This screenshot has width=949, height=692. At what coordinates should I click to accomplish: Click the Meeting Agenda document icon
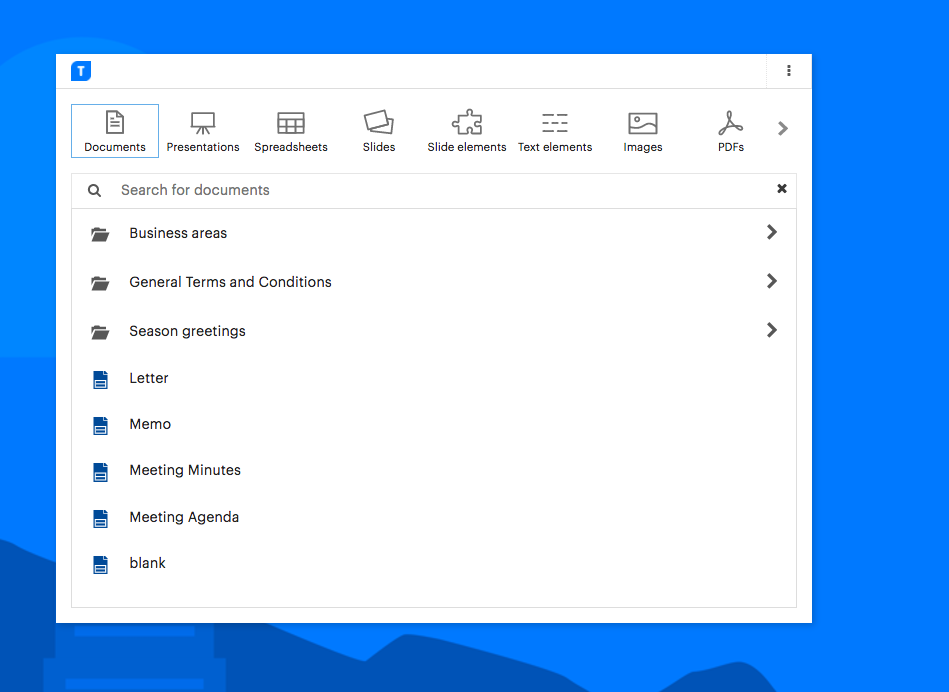pyautogui.click(x=100, y=519)
